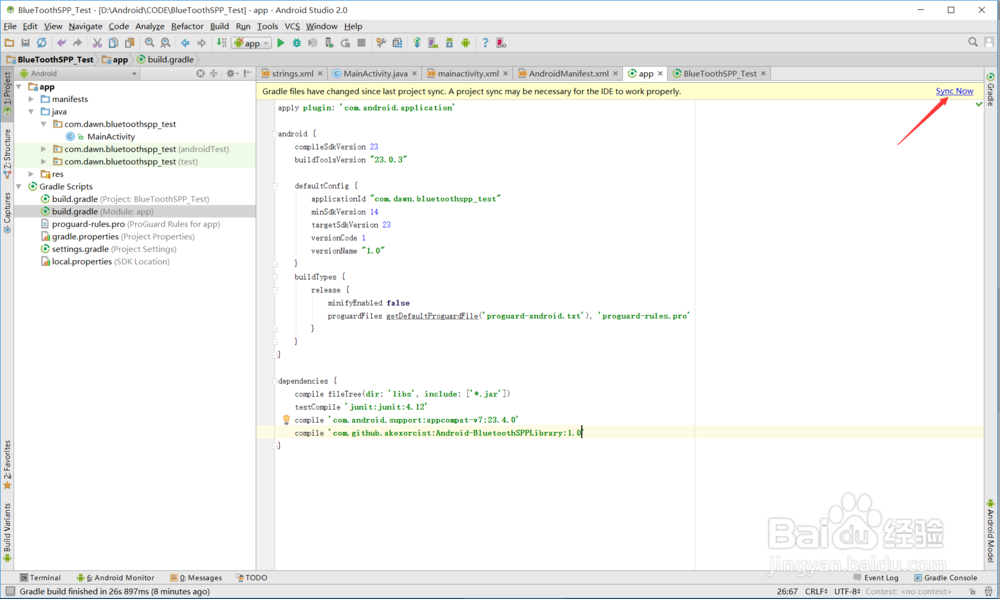
Task: Click the Sync Project with Gradle icon
Action: [x=417, y=43]
